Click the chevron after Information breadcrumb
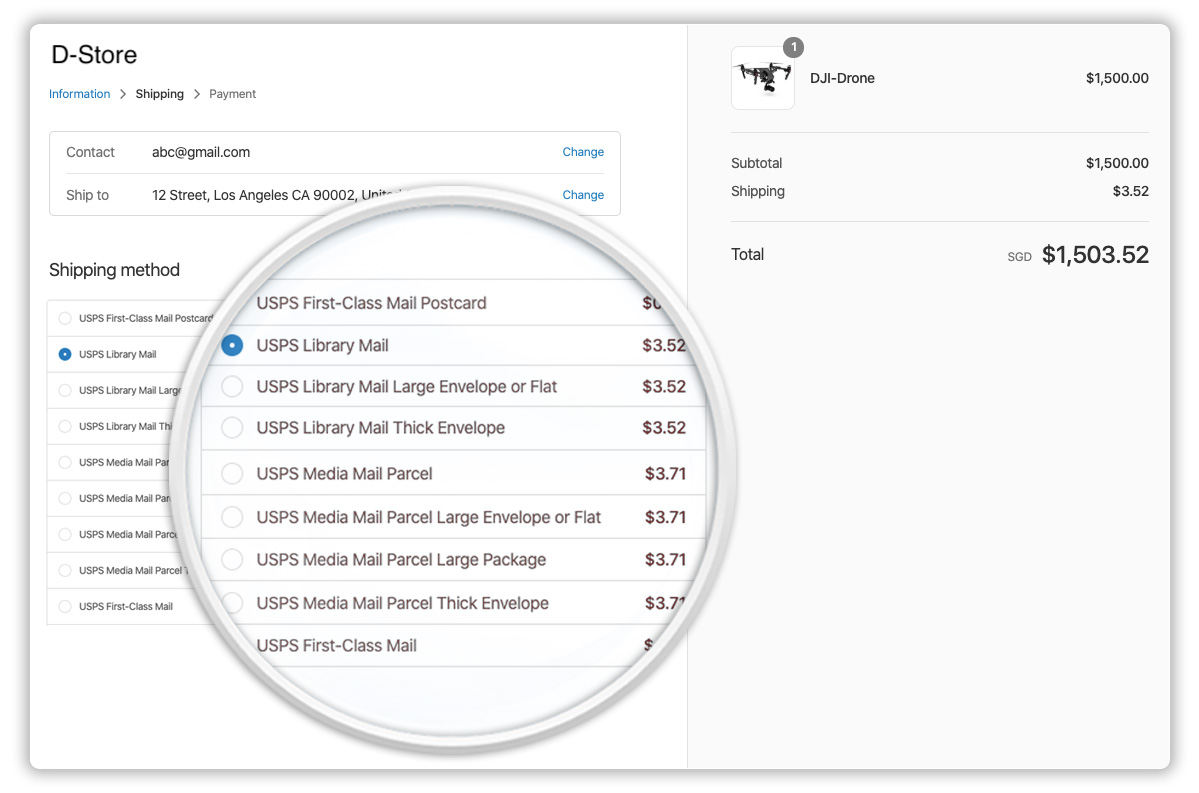This screenshot has width=1199, height=793. (x=123, y=94)
